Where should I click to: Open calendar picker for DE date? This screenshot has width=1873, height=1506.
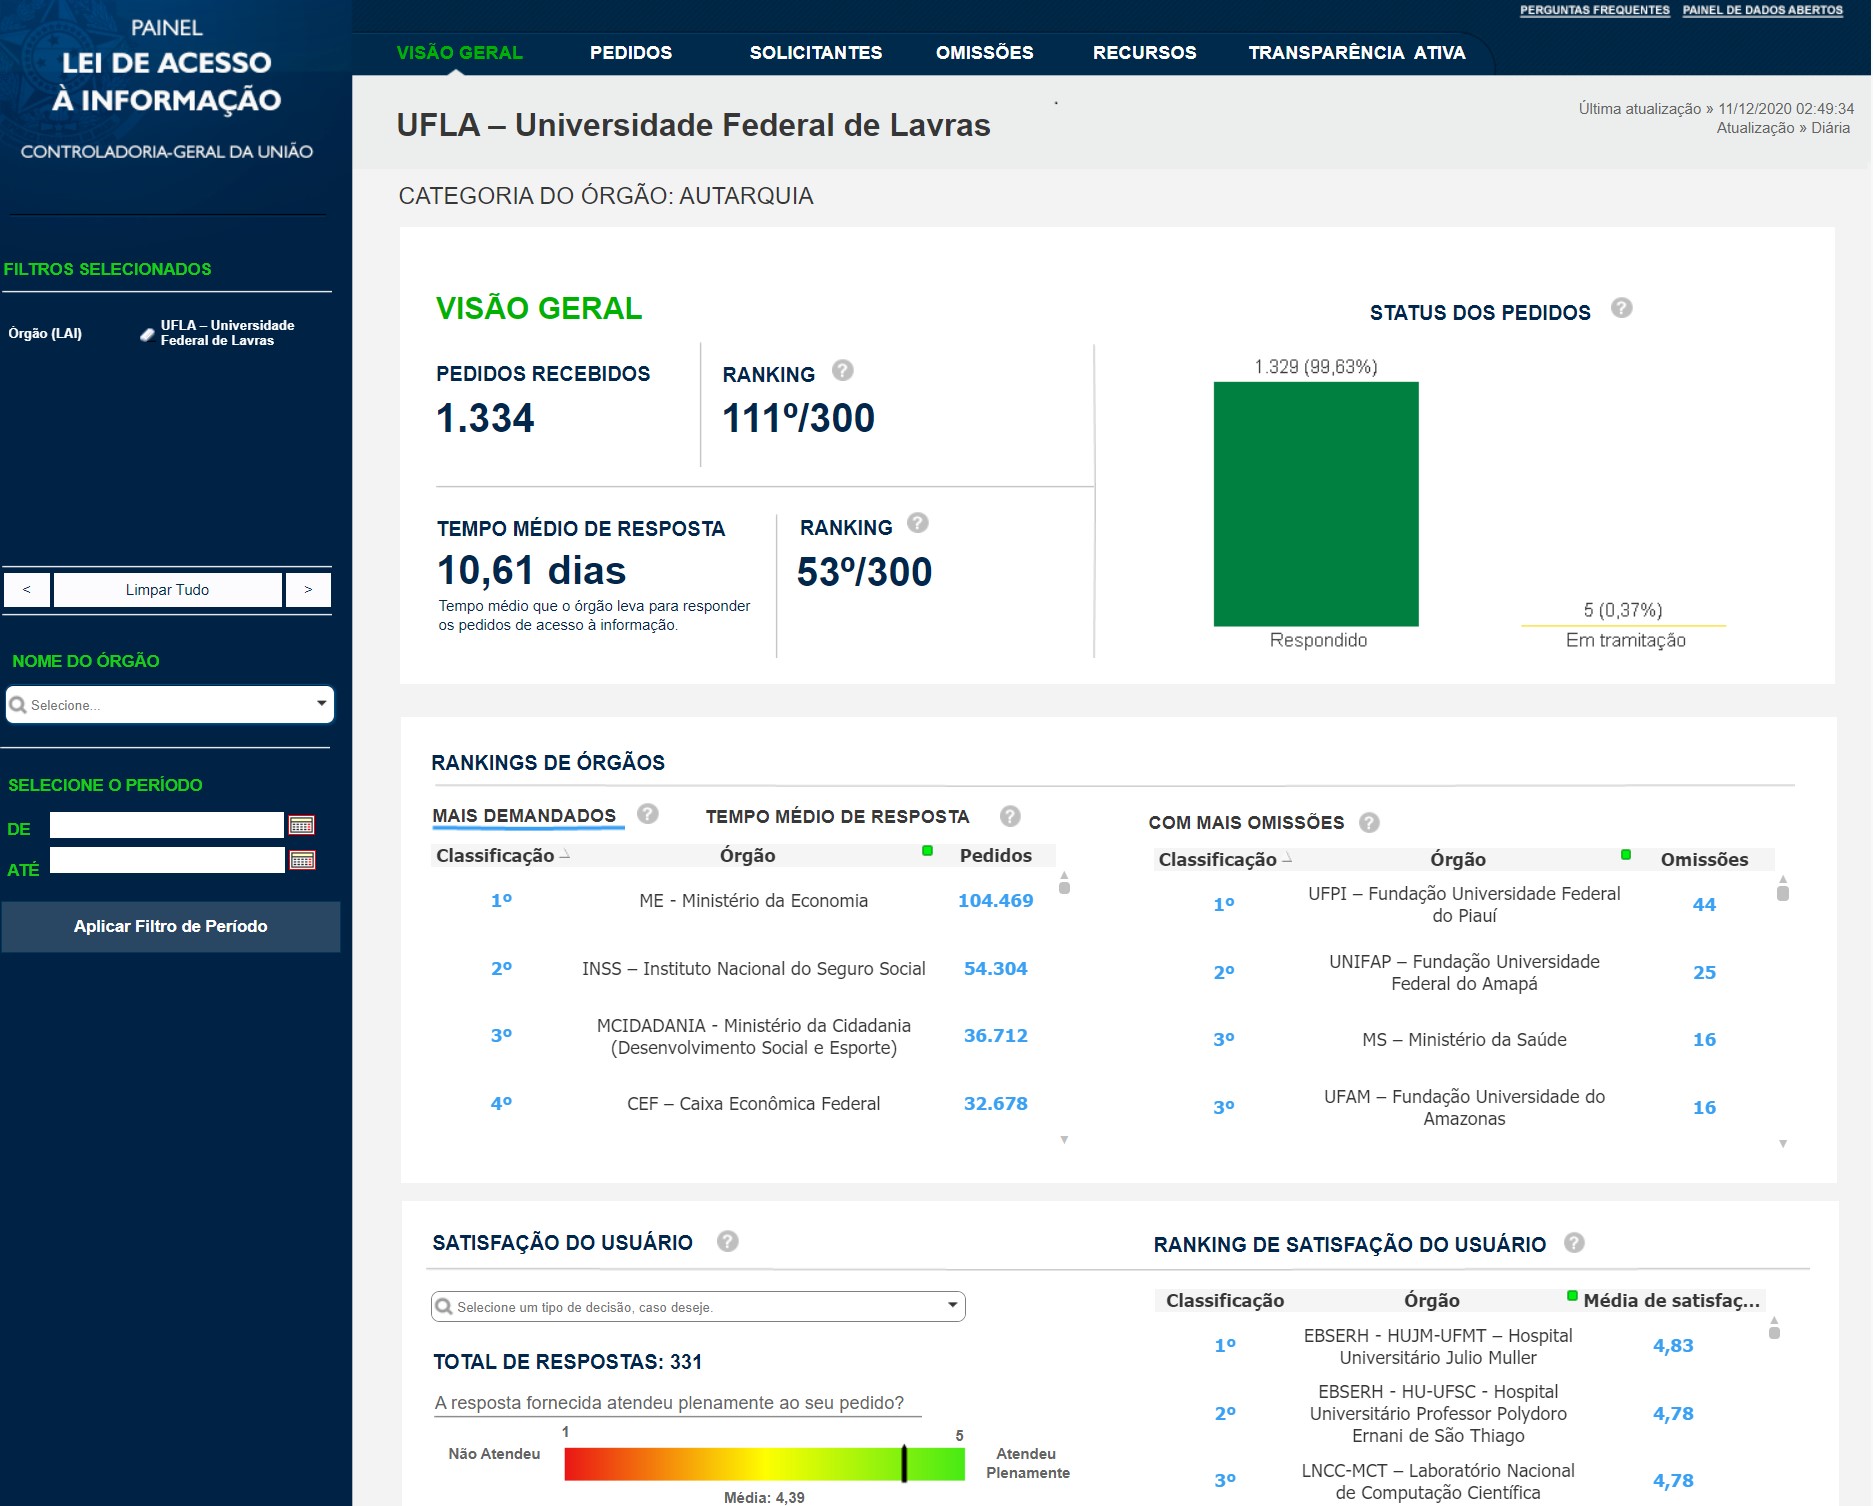(x=301, y=825)
